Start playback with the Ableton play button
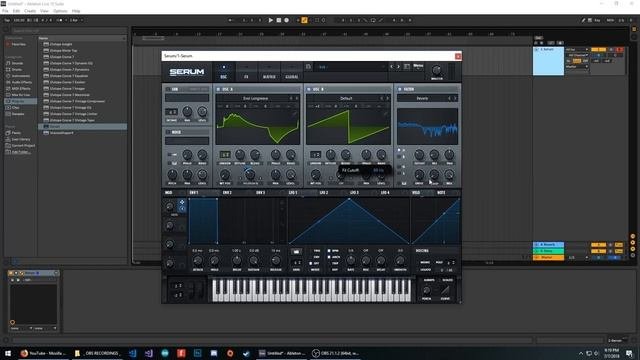 point(271,20)
